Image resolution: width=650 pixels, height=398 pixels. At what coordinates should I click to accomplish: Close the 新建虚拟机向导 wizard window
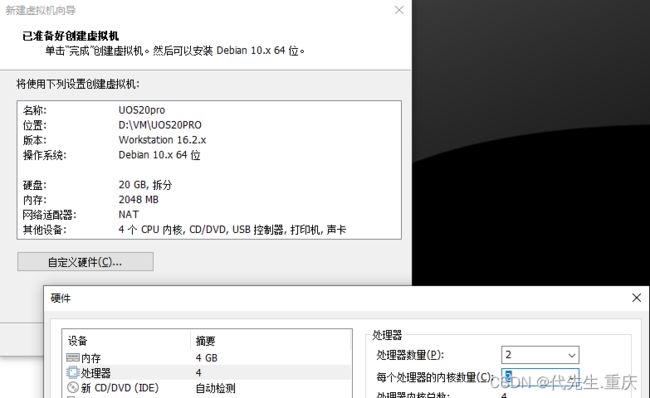399,10
